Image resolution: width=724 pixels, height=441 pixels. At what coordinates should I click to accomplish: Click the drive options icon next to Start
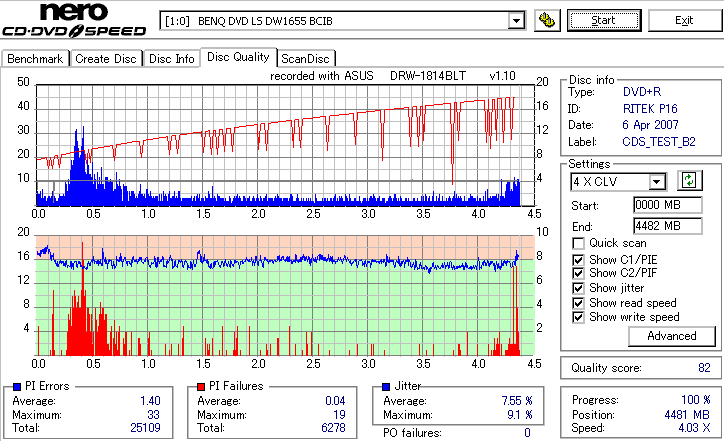(547, 21)
